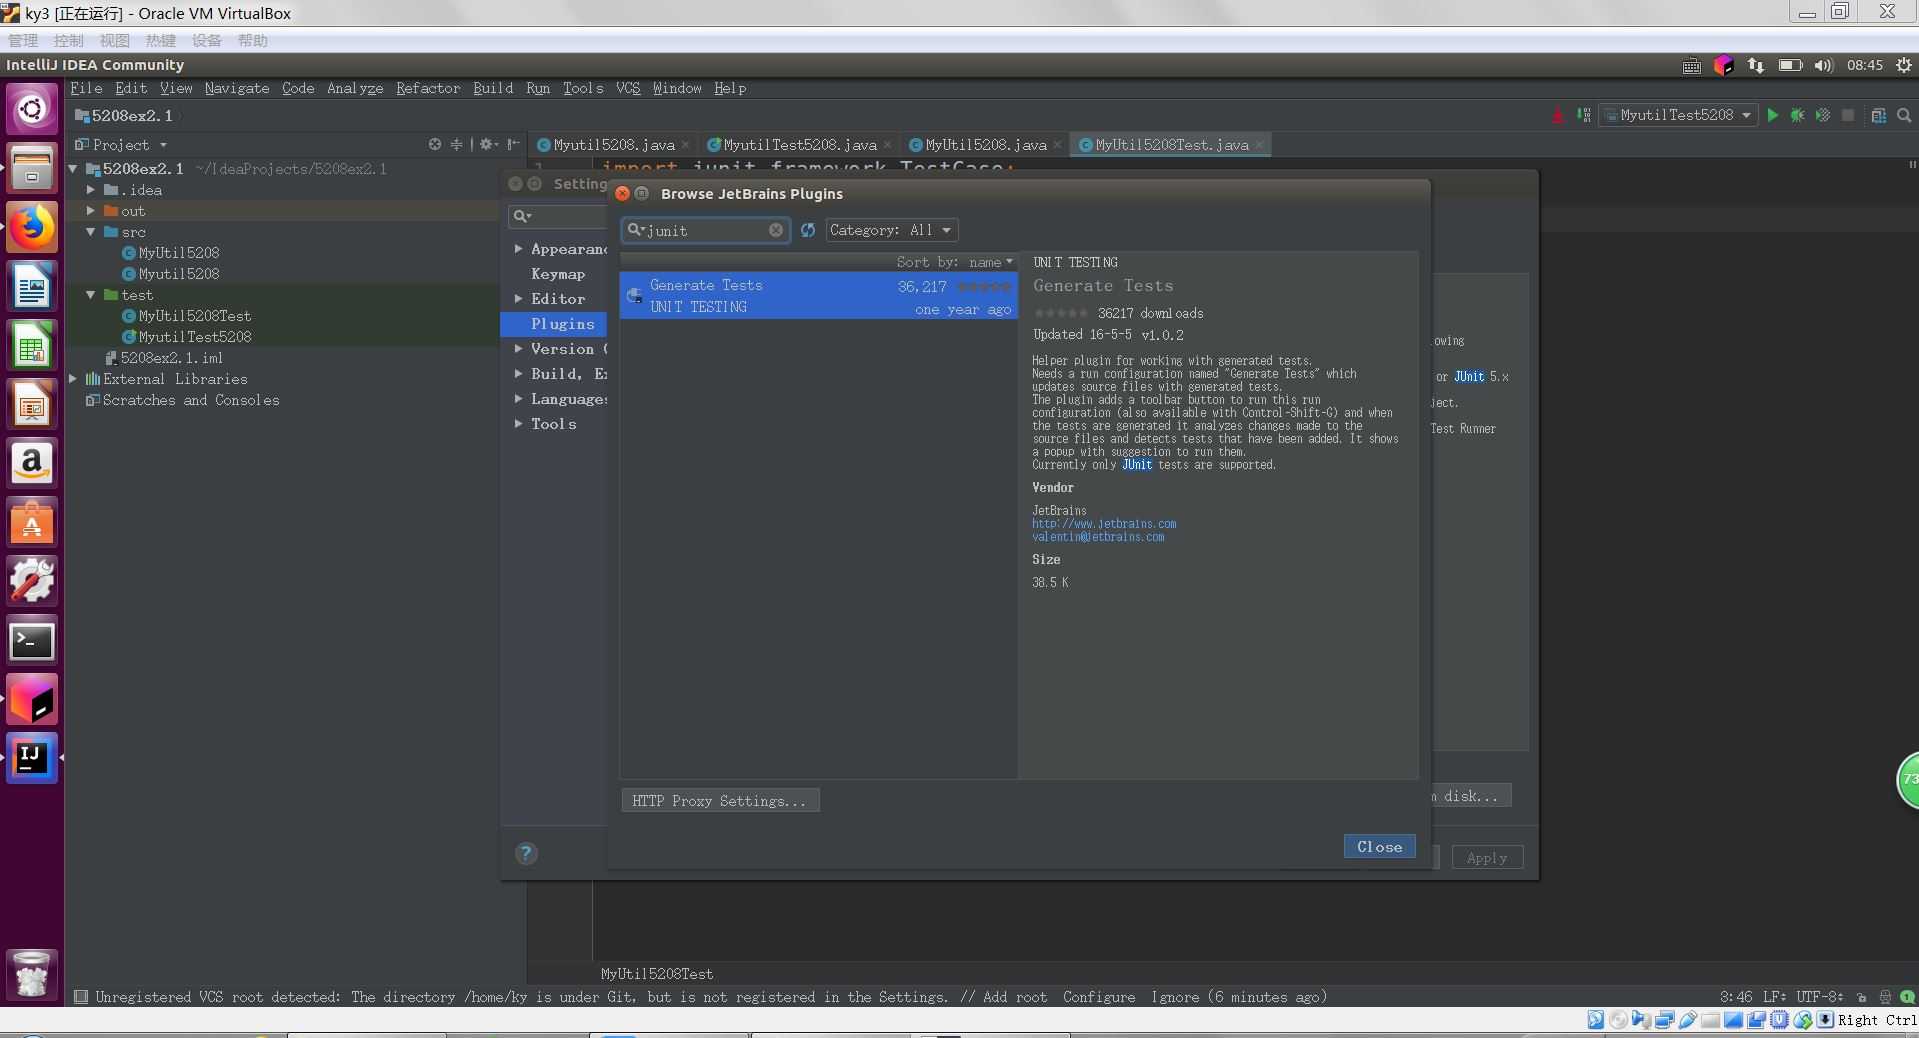Click Configure link in status bar
This screenshot has height=1038, width=1919.
click(x=1099, y=997)
